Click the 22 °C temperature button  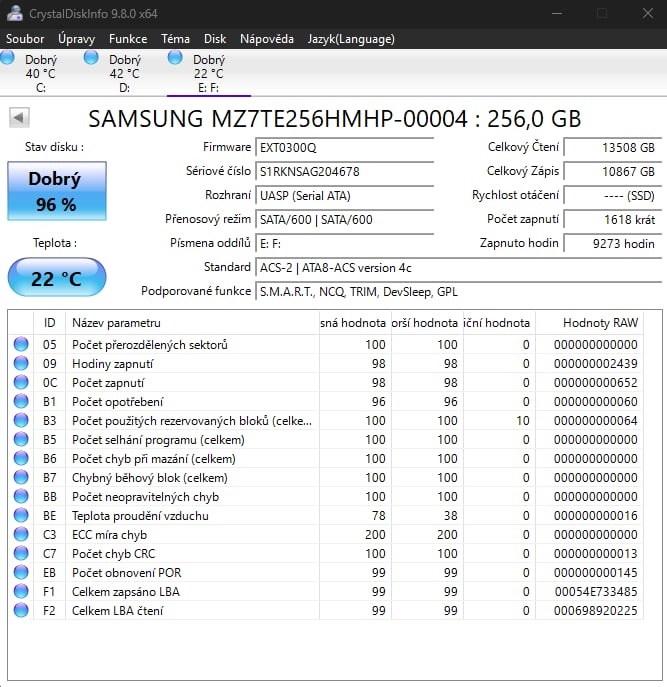pyautogui.click(x=57, y=278)
